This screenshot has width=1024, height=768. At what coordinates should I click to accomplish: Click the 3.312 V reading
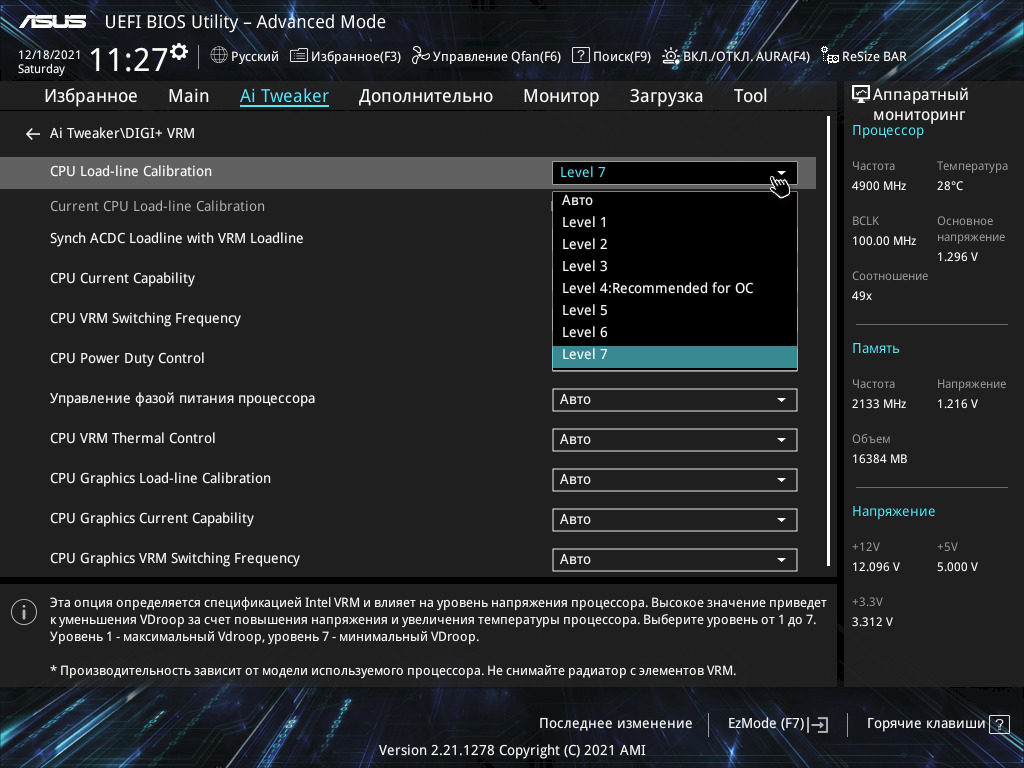point(872,622)
